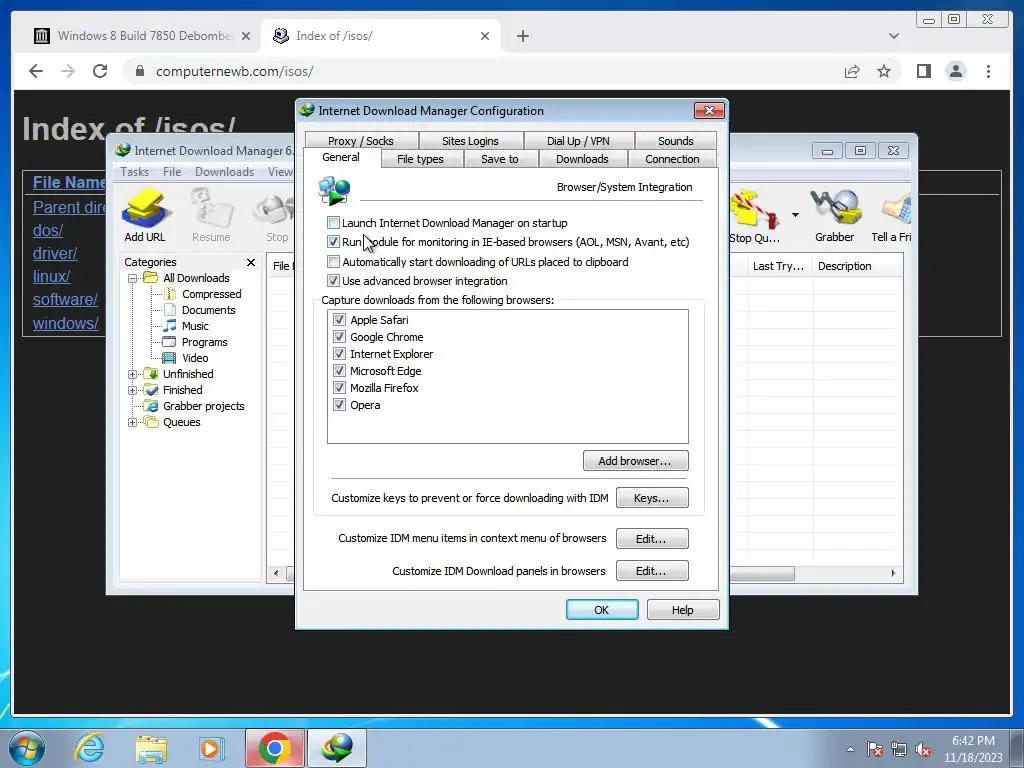This screenshot has height=768, width=1024.
Task: Switch to the Dial Up / VPN tab
Action: (578, 140)
